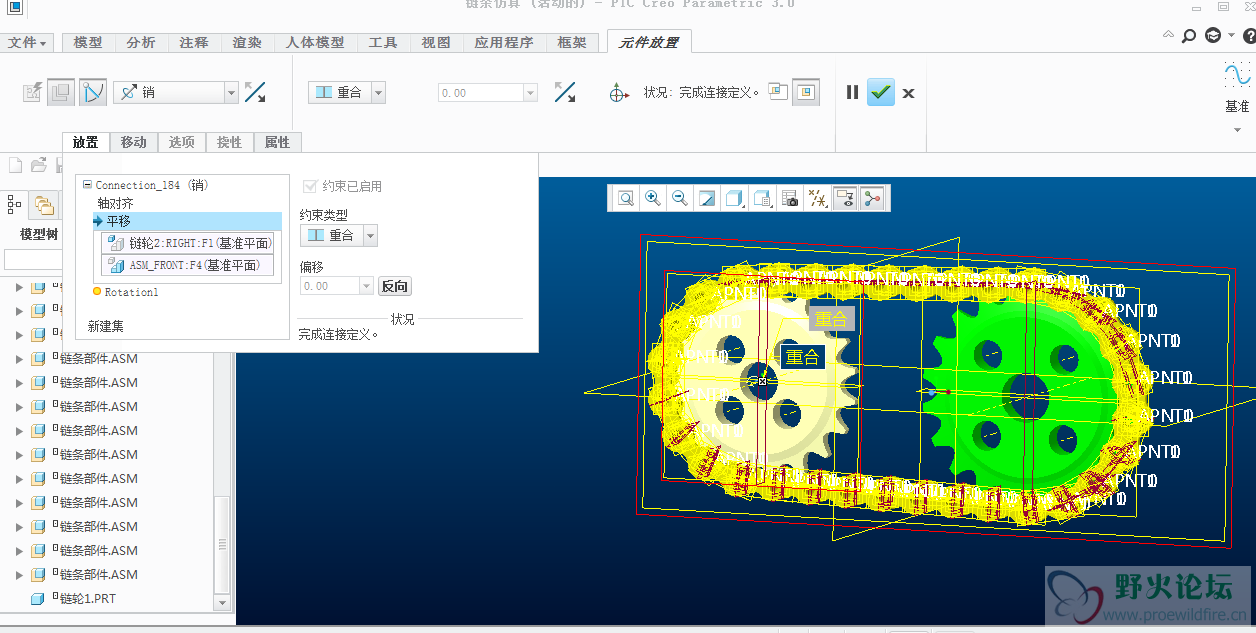
Task: Switch to the 视图 ribbon tab
Action: (436, 42)
